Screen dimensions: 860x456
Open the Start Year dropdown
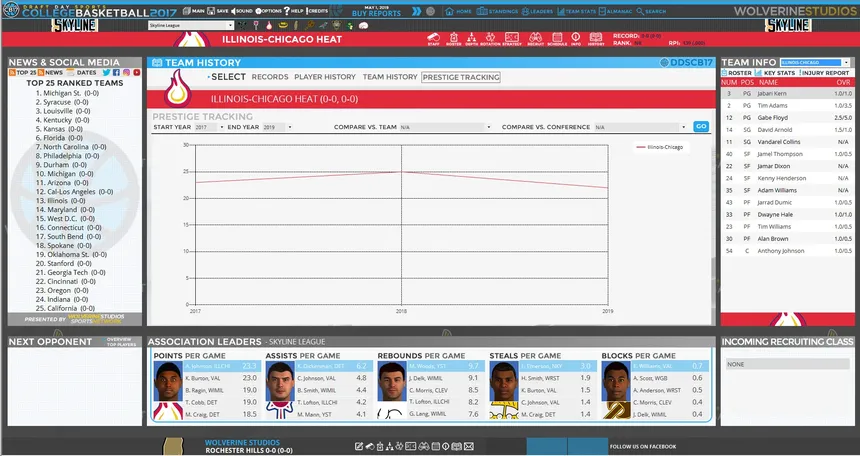[x=210, y=127]
